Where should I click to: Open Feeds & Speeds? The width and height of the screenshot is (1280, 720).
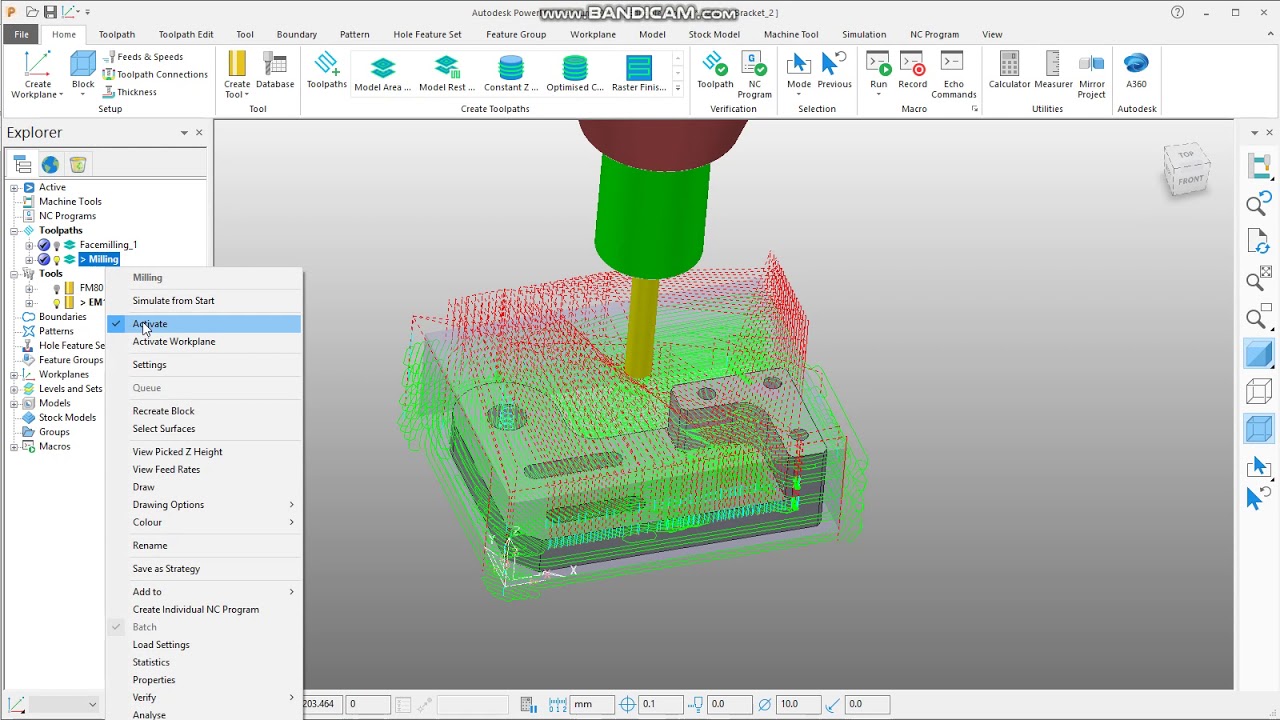point(143,57)
